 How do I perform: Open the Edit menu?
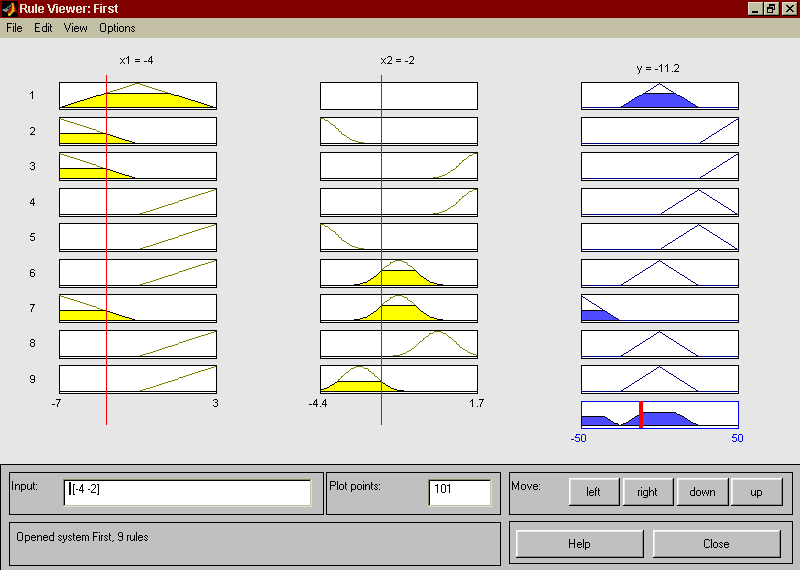point(43,28)
